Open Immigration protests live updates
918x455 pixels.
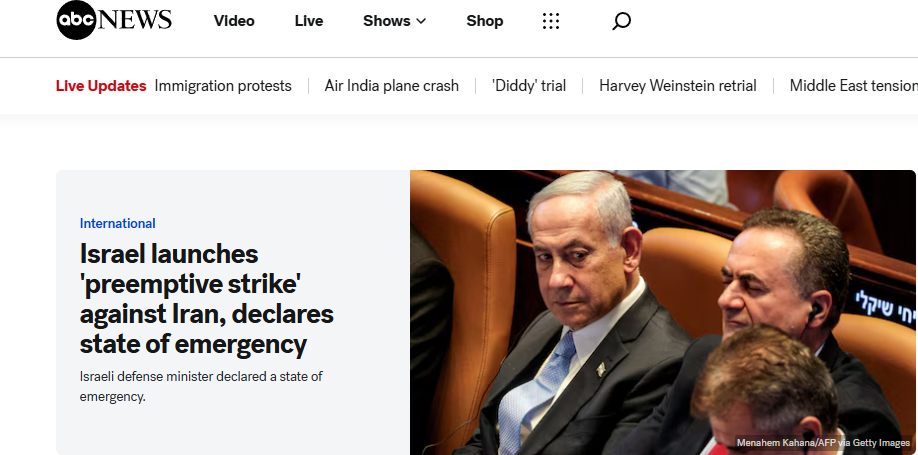pyautogui.click(x=222, y=86)
